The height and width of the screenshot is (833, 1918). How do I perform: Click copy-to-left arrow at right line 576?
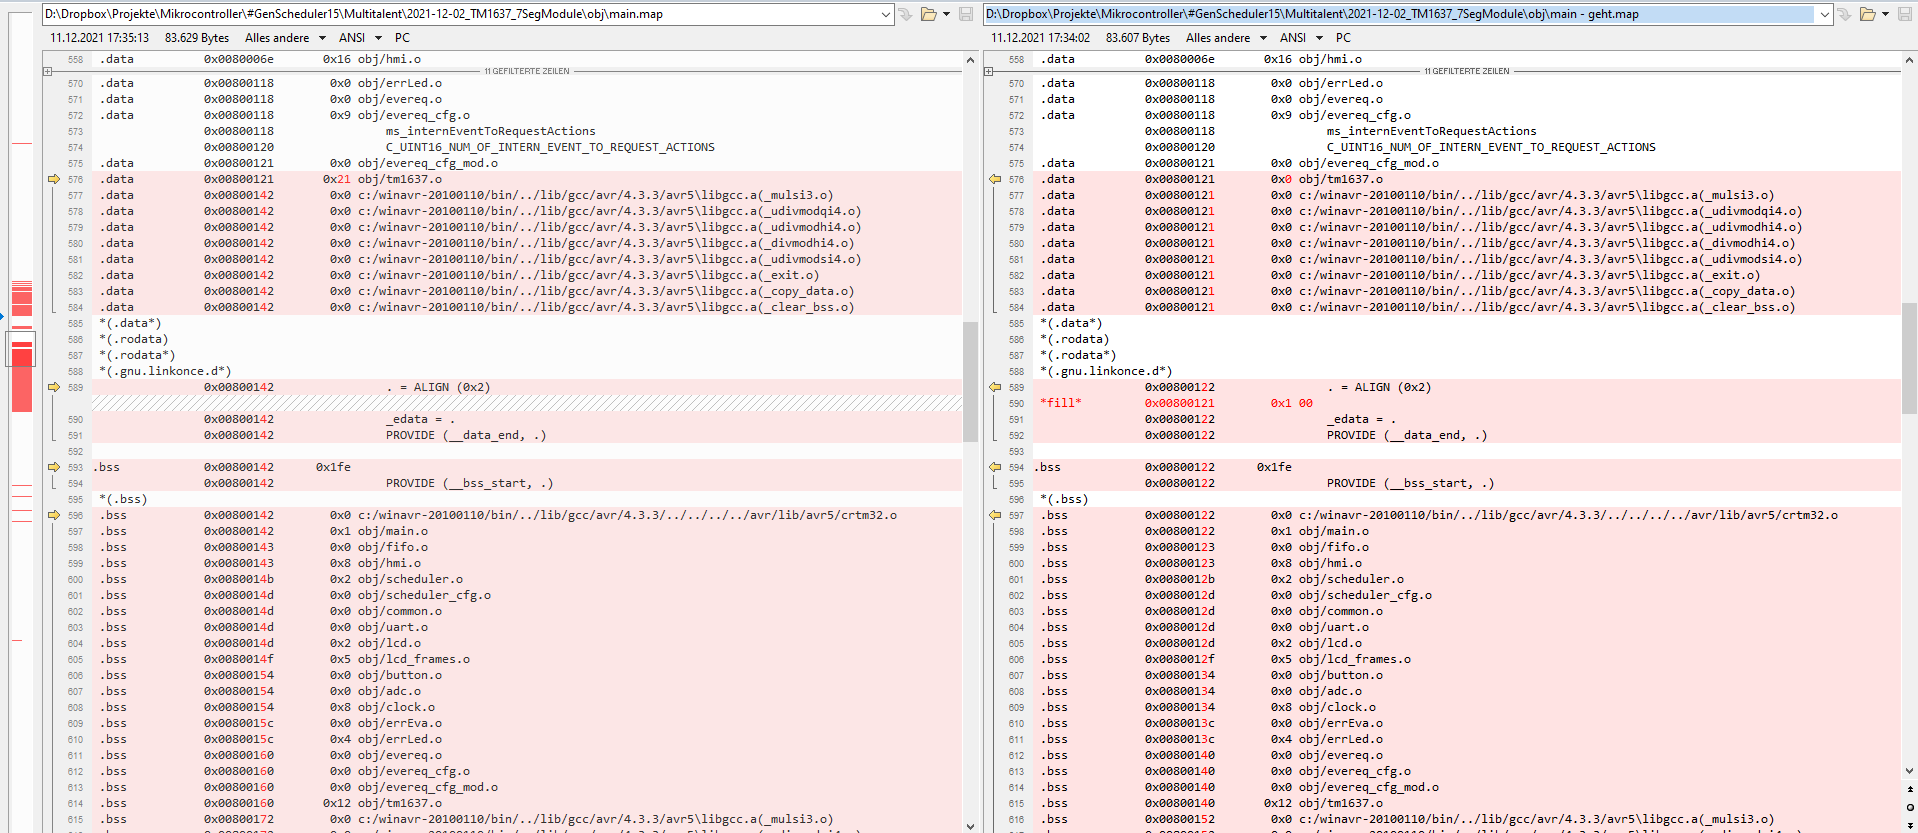coord(995,179)
